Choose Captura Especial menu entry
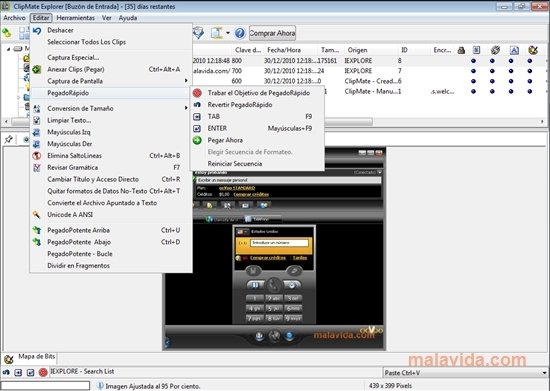The image size is (550, 391). tap(73, 58)
